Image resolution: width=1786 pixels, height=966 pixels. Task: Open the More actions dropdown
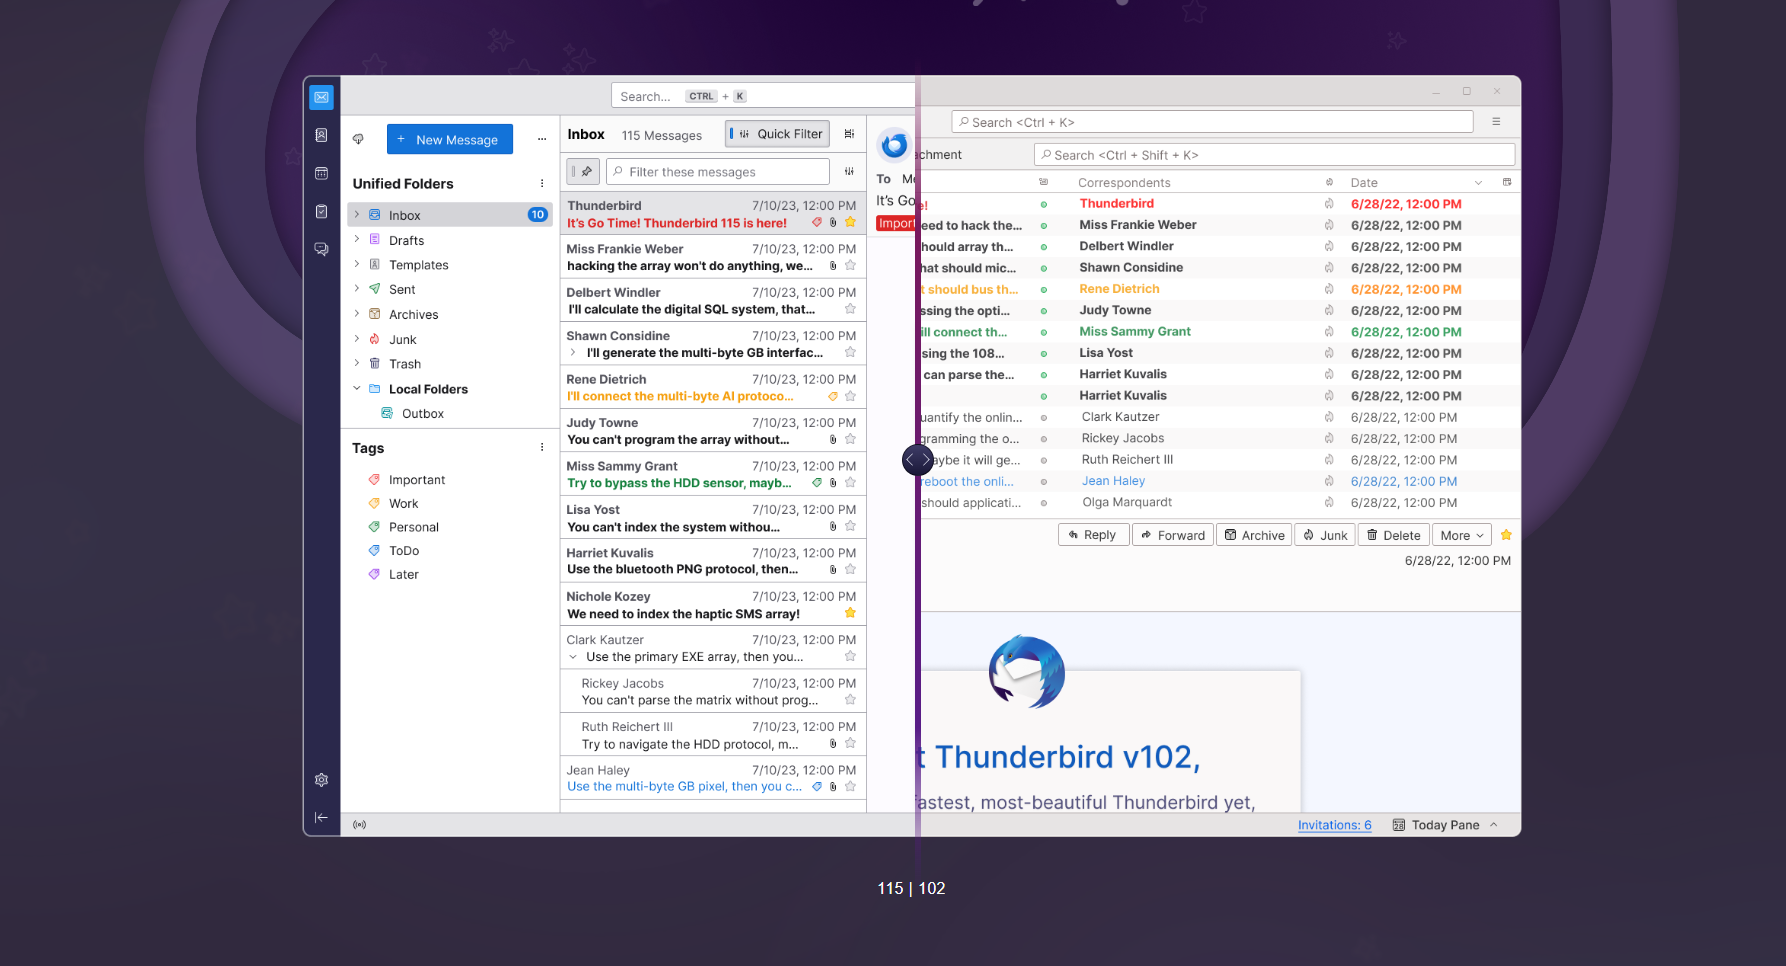(x=1461, y=534)
